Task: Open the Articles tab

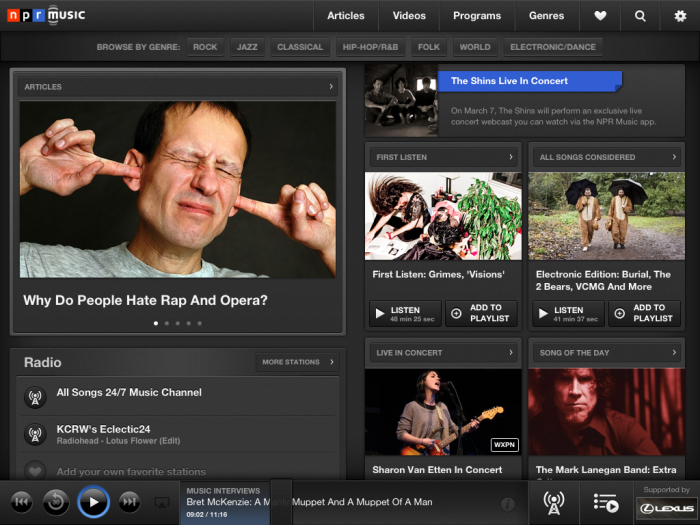Action: [x=346, y=16]
